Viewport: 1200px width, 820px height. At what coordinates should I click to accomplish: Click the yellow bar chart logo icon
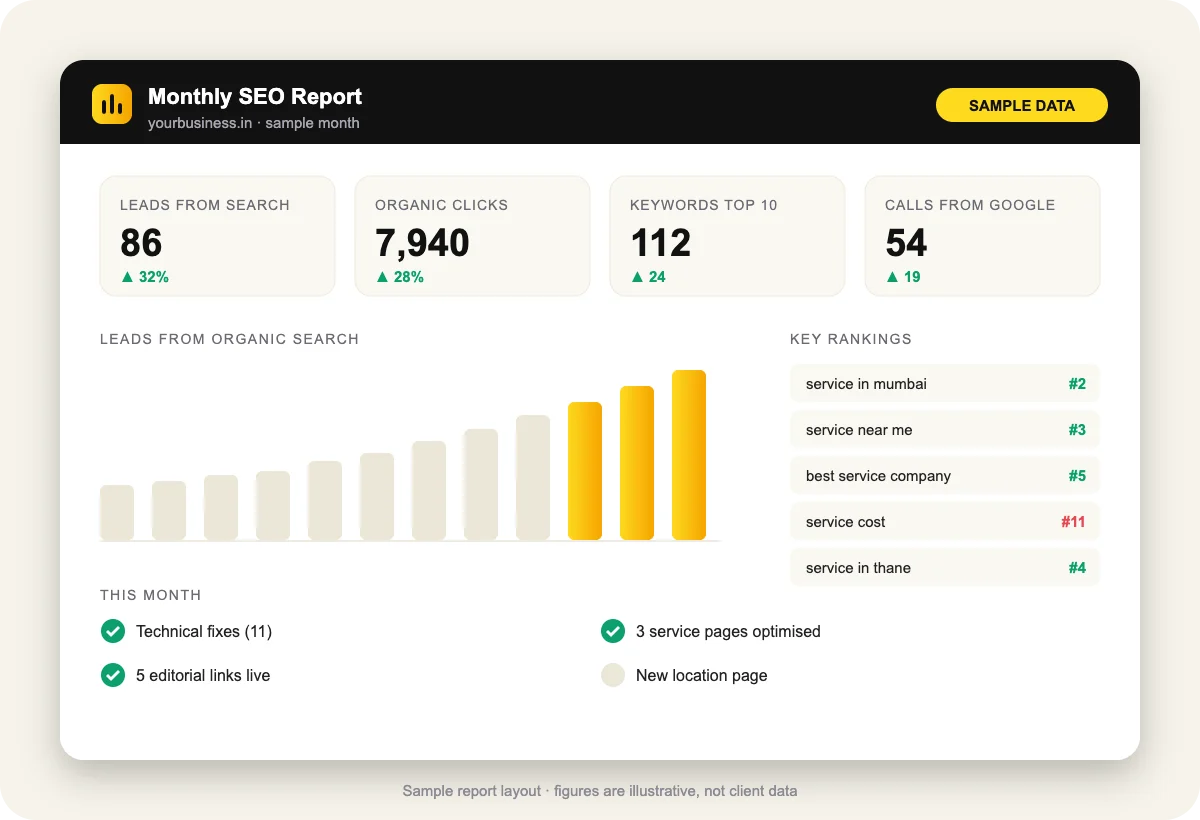pos(112,104)
